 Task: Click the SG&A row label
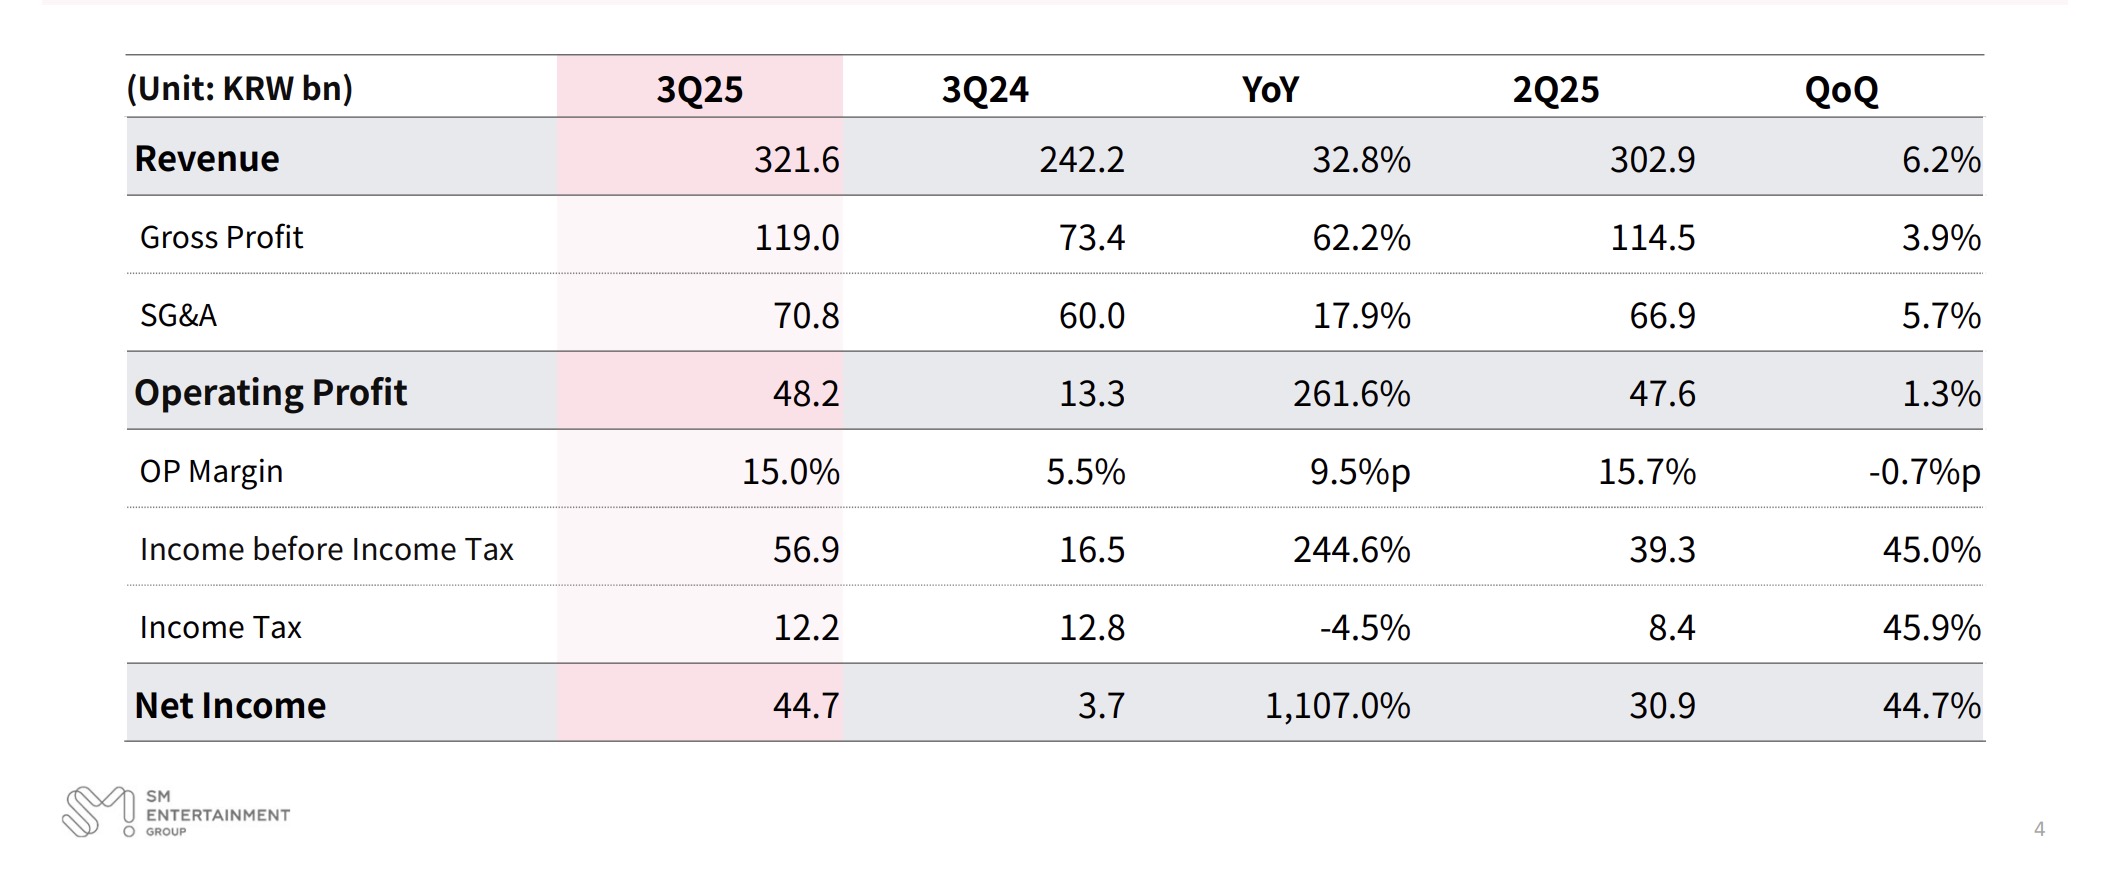(x=178, y=315)
